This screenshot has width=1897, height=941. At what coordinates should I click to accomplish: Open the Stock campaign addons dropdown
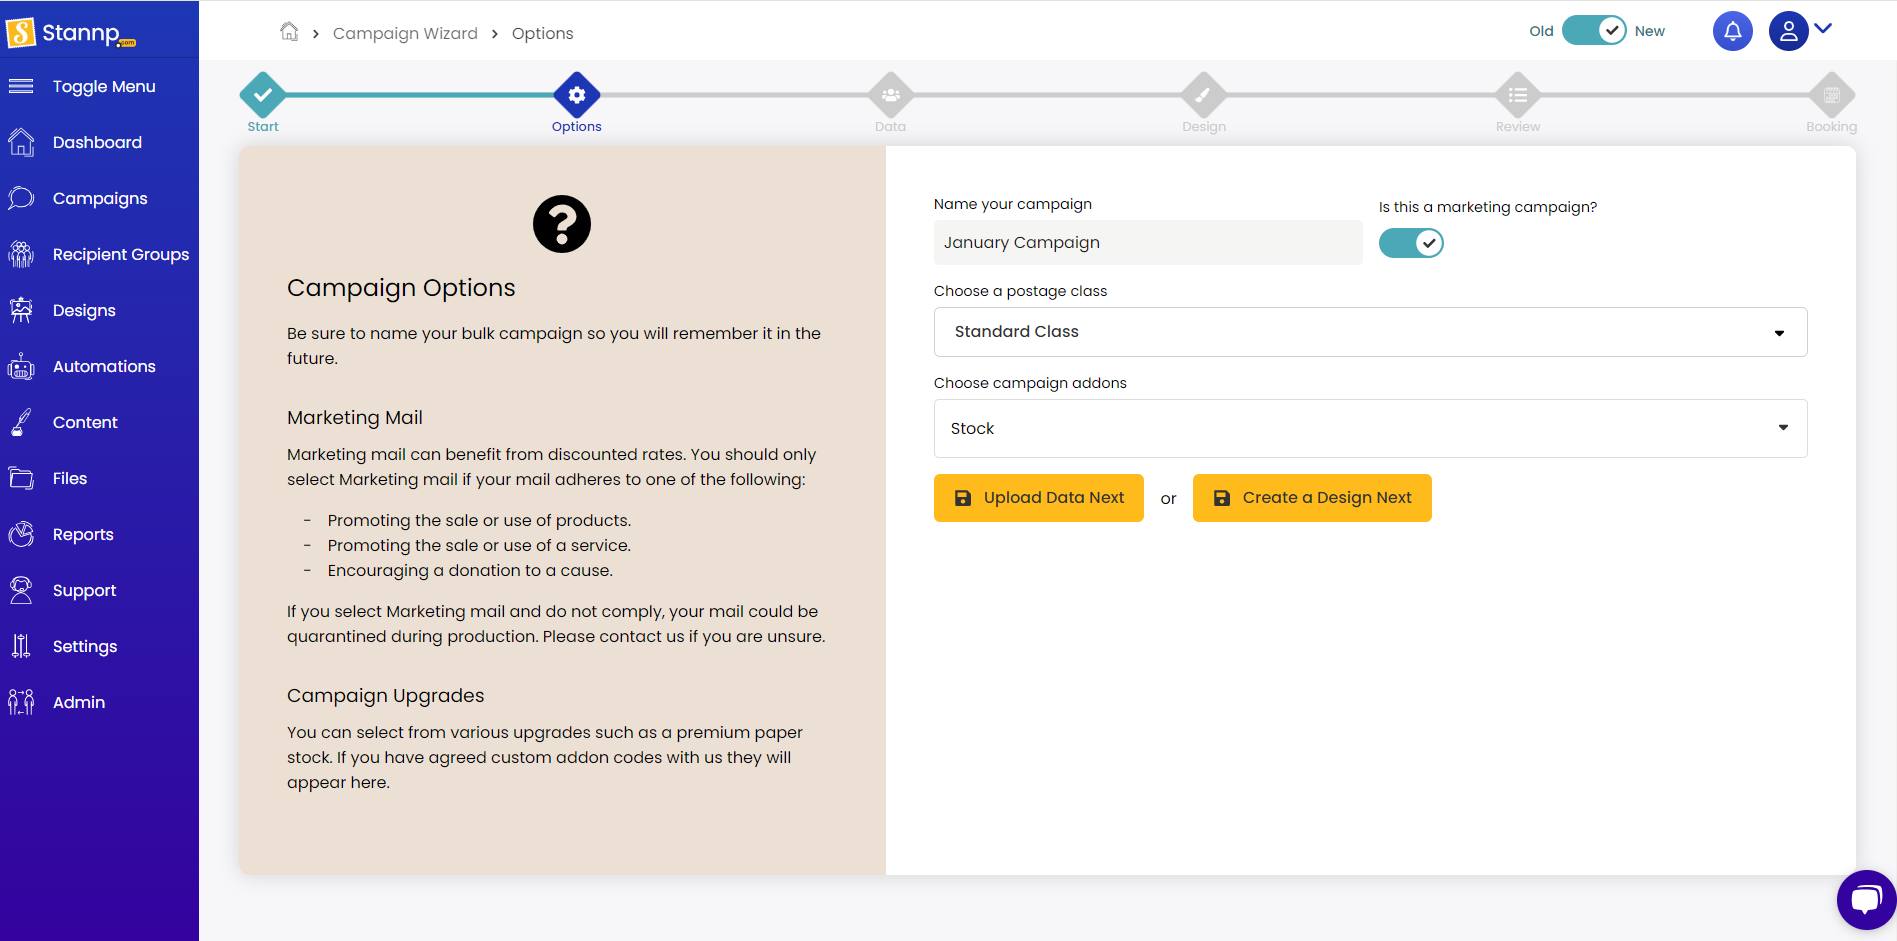click(x=1370, y=428)
